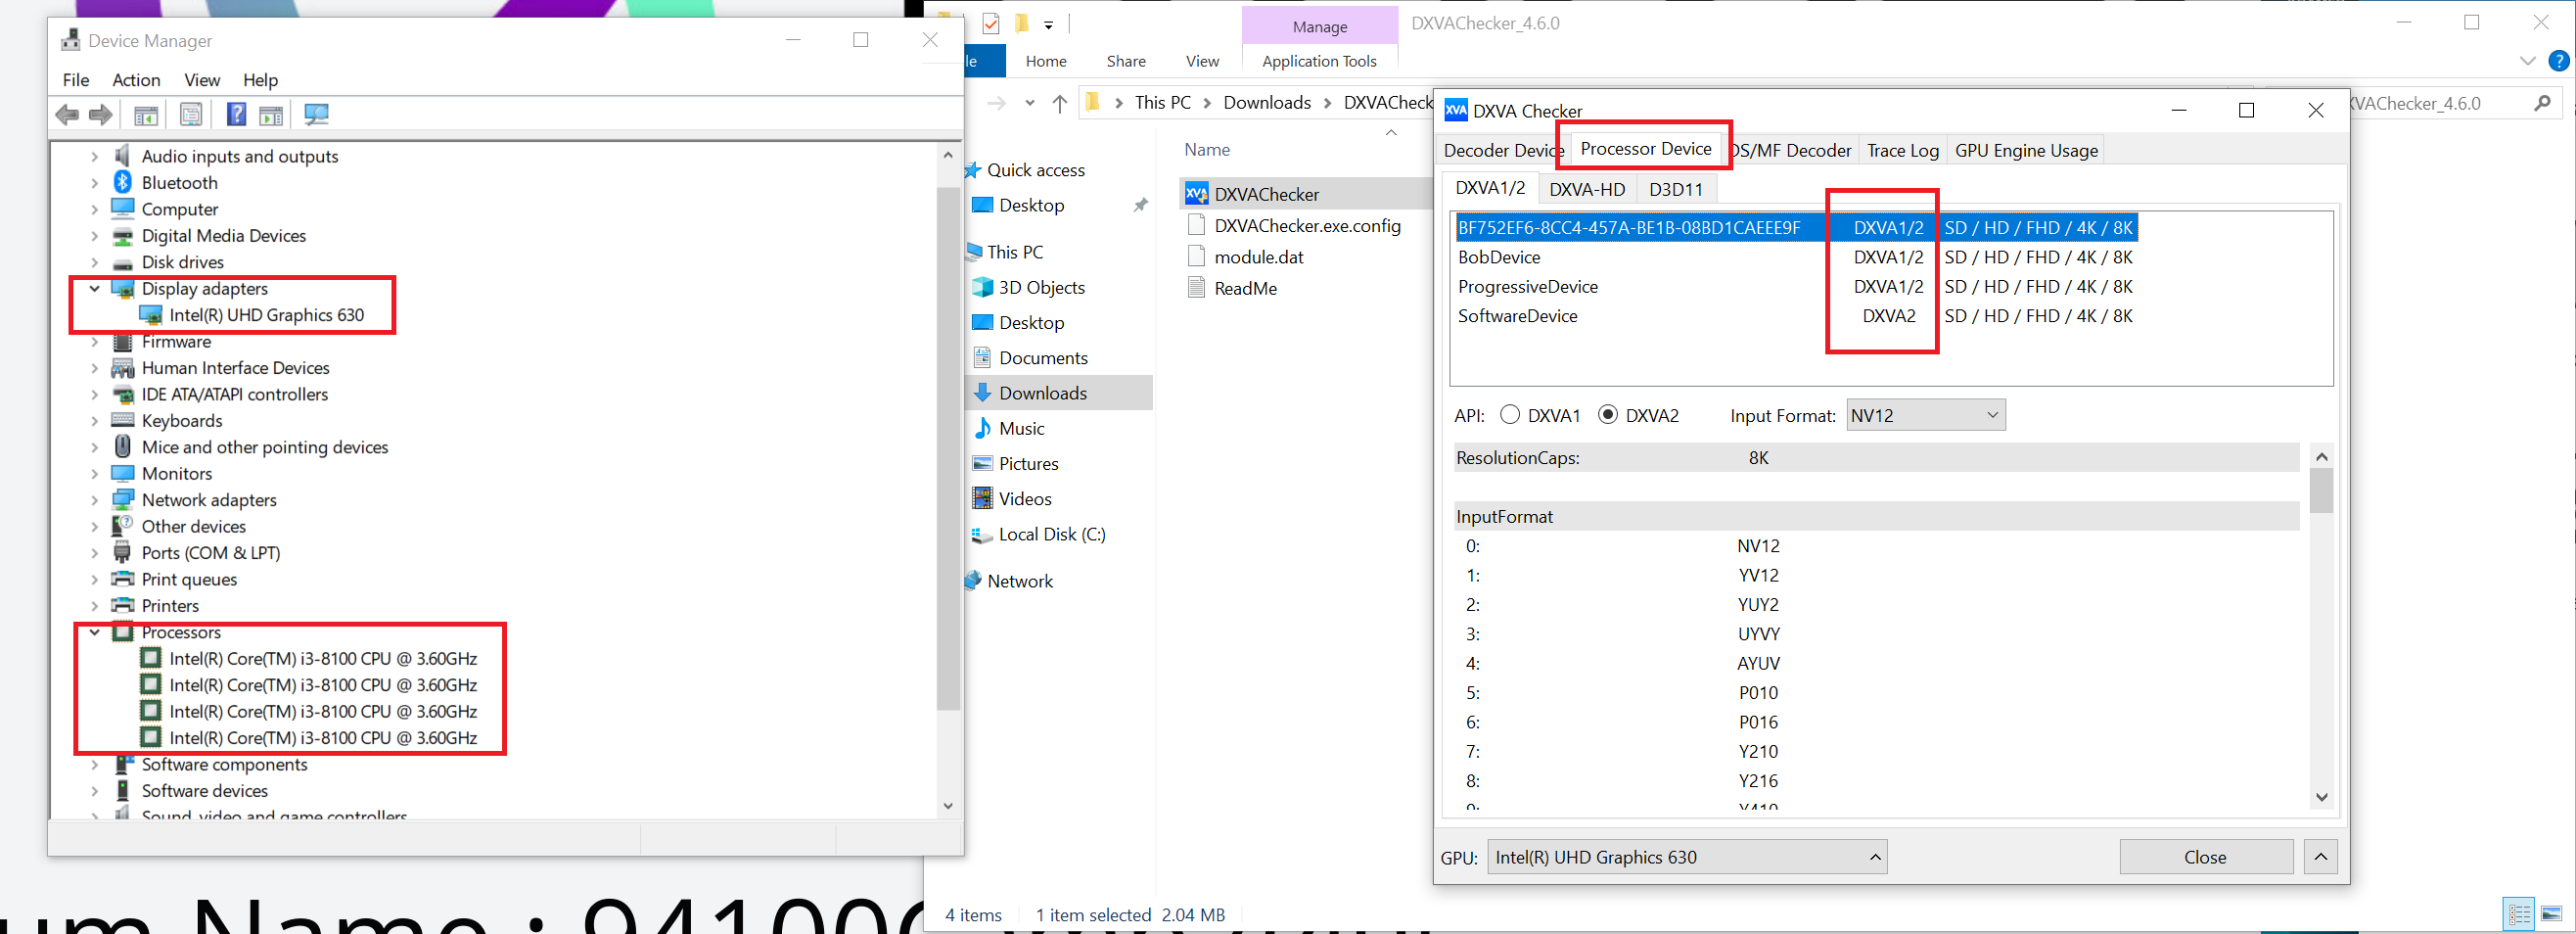This screenshot has height=934, width=2576.
Task: Click the Help toolbar icon in Device Manager
Action: click(x=236, y=115)
